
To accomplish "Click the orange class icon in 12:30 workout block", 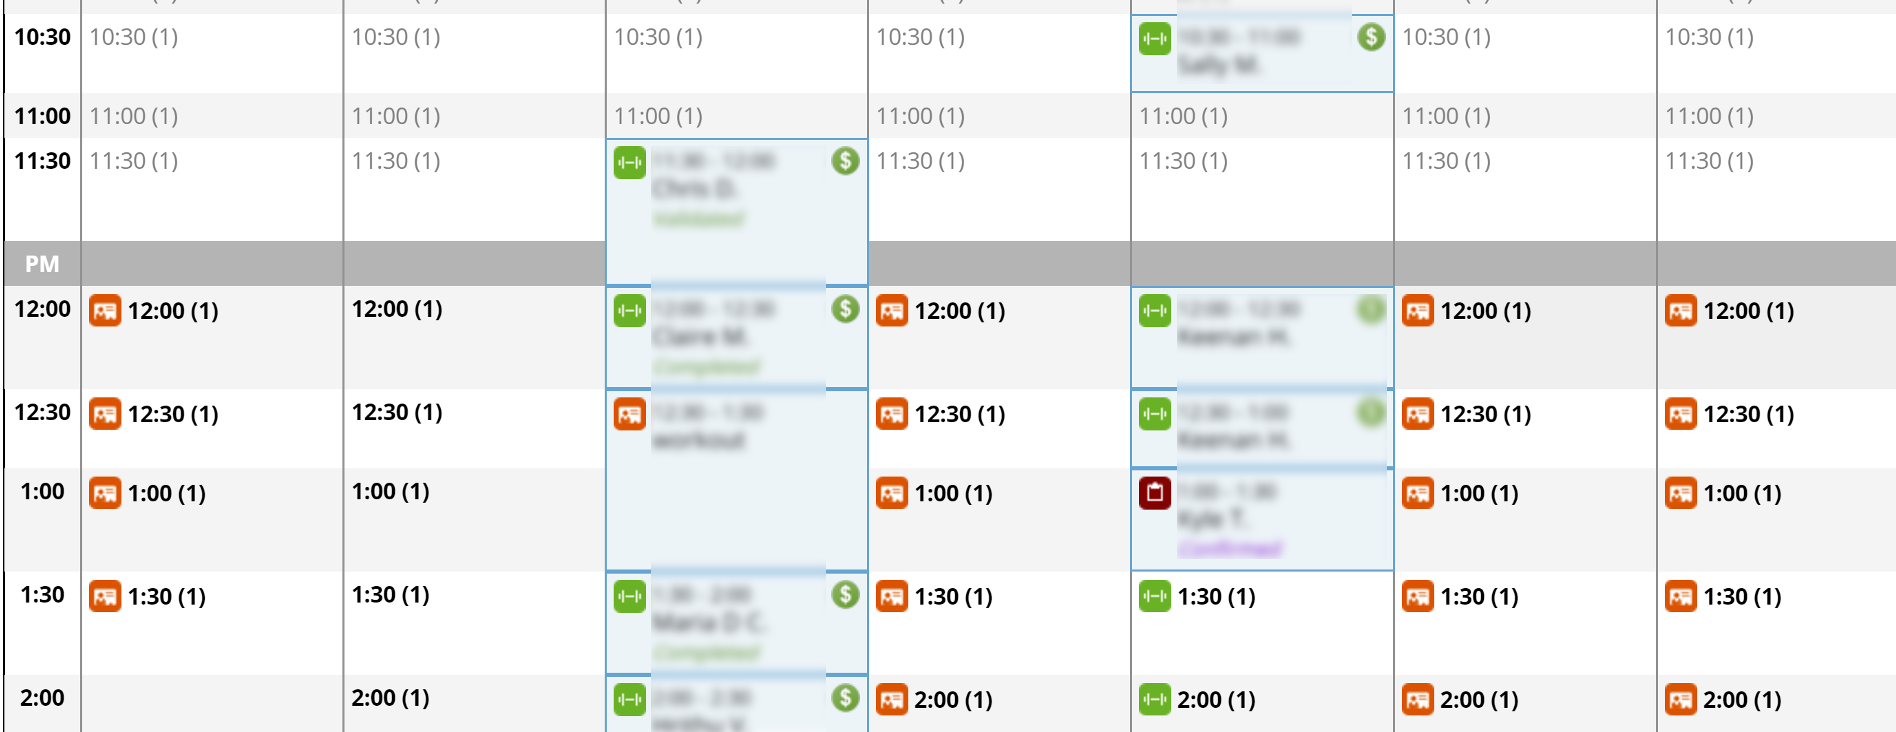I will click(x=629, y=414).
